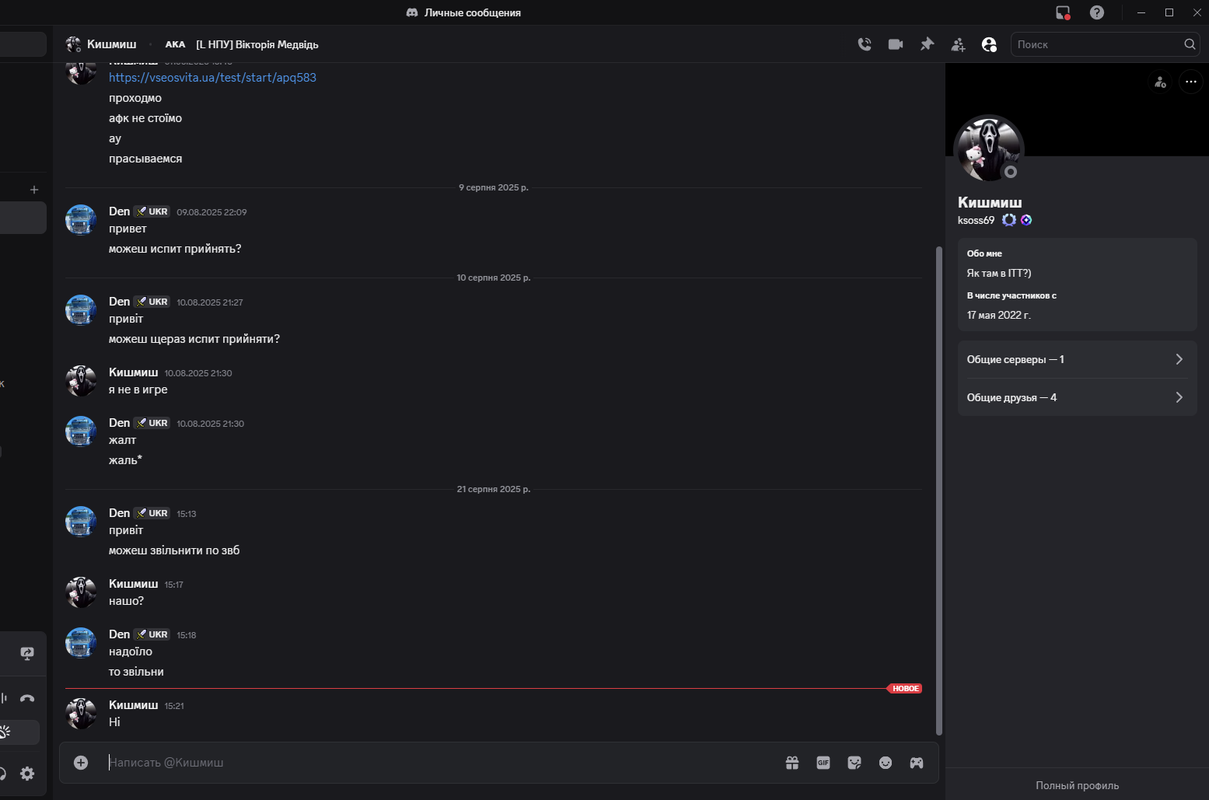1209x800 pixels.
Task: Open the emoji picker
Action: pos(885,762)
